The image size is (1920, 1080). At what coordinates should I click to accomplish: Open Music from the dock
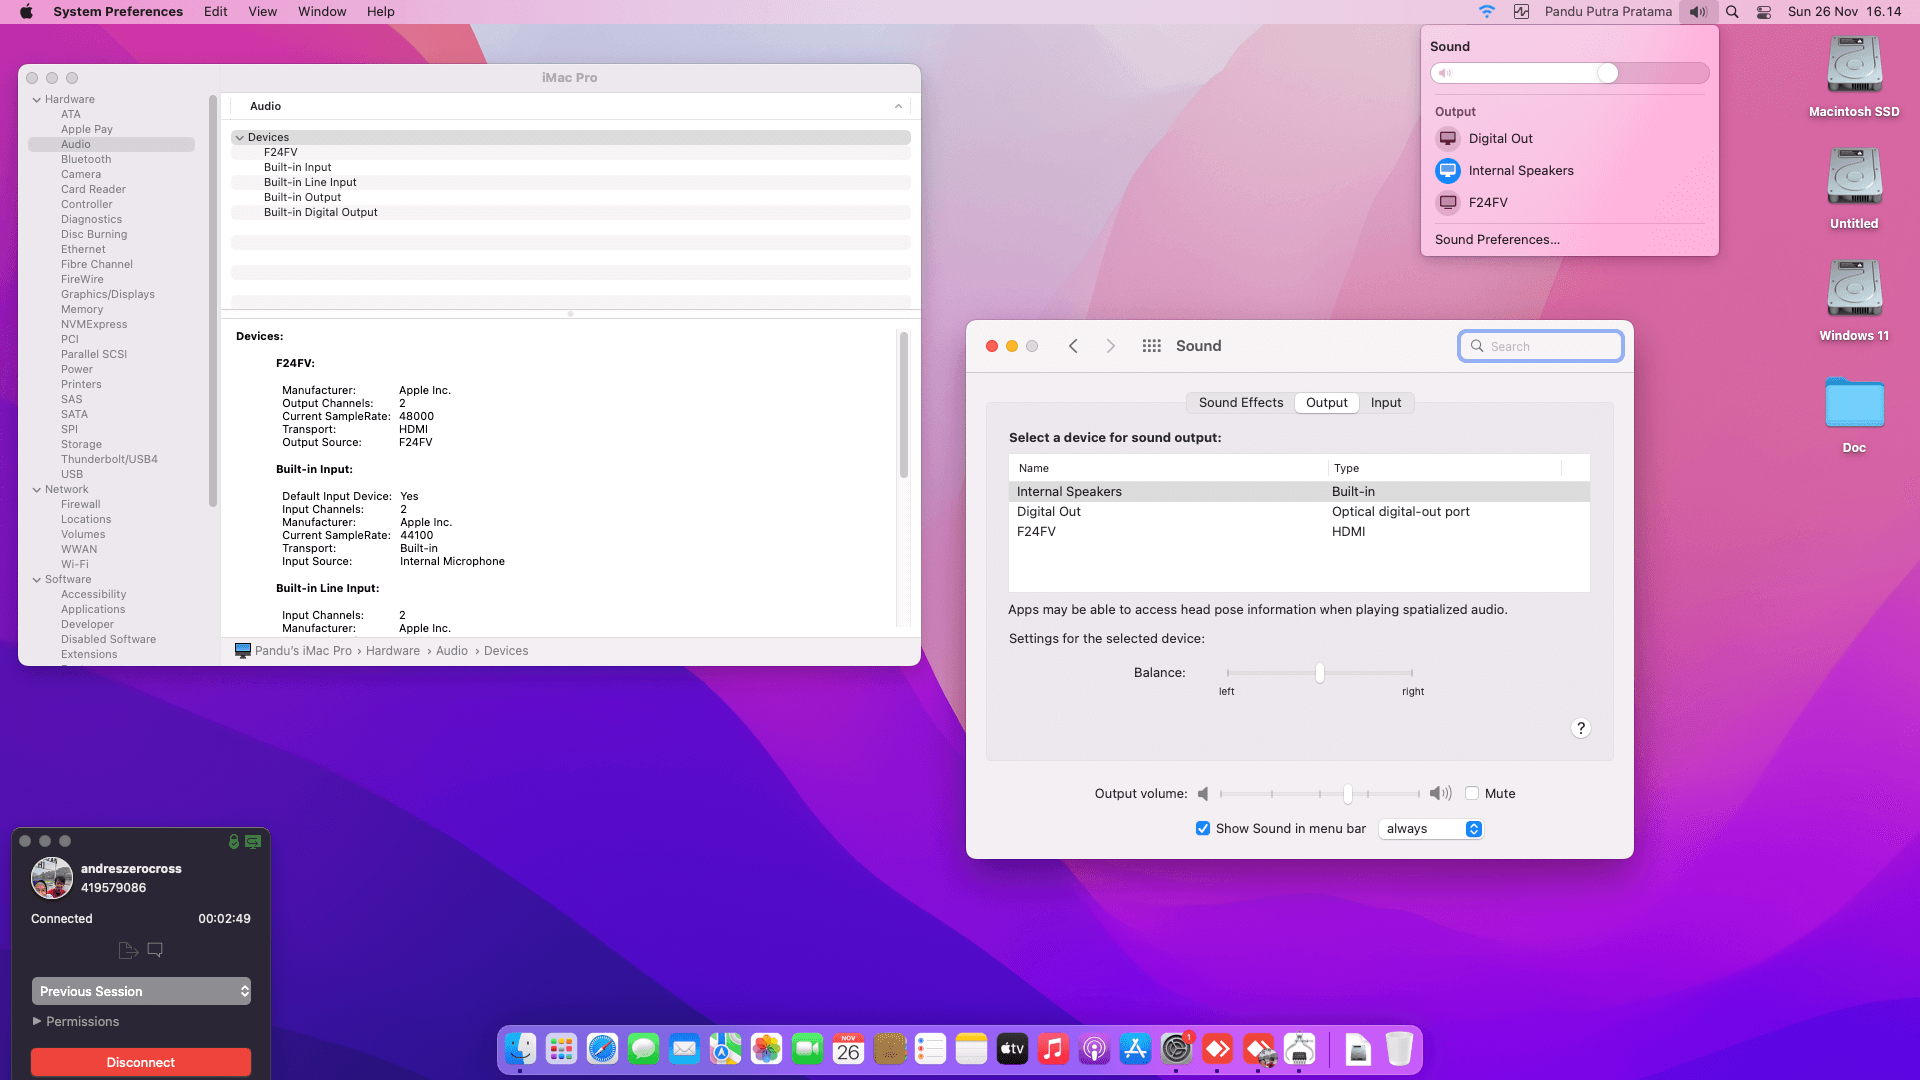1053,1049
